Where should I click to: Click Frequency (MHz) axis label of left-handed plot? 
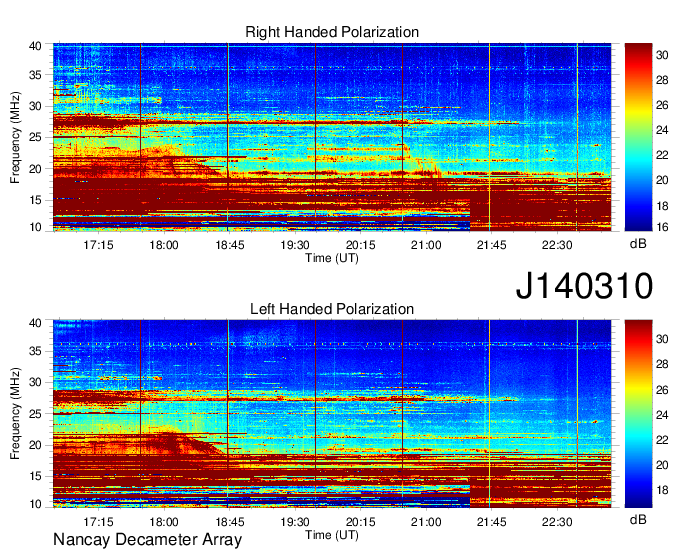(15, 414)
